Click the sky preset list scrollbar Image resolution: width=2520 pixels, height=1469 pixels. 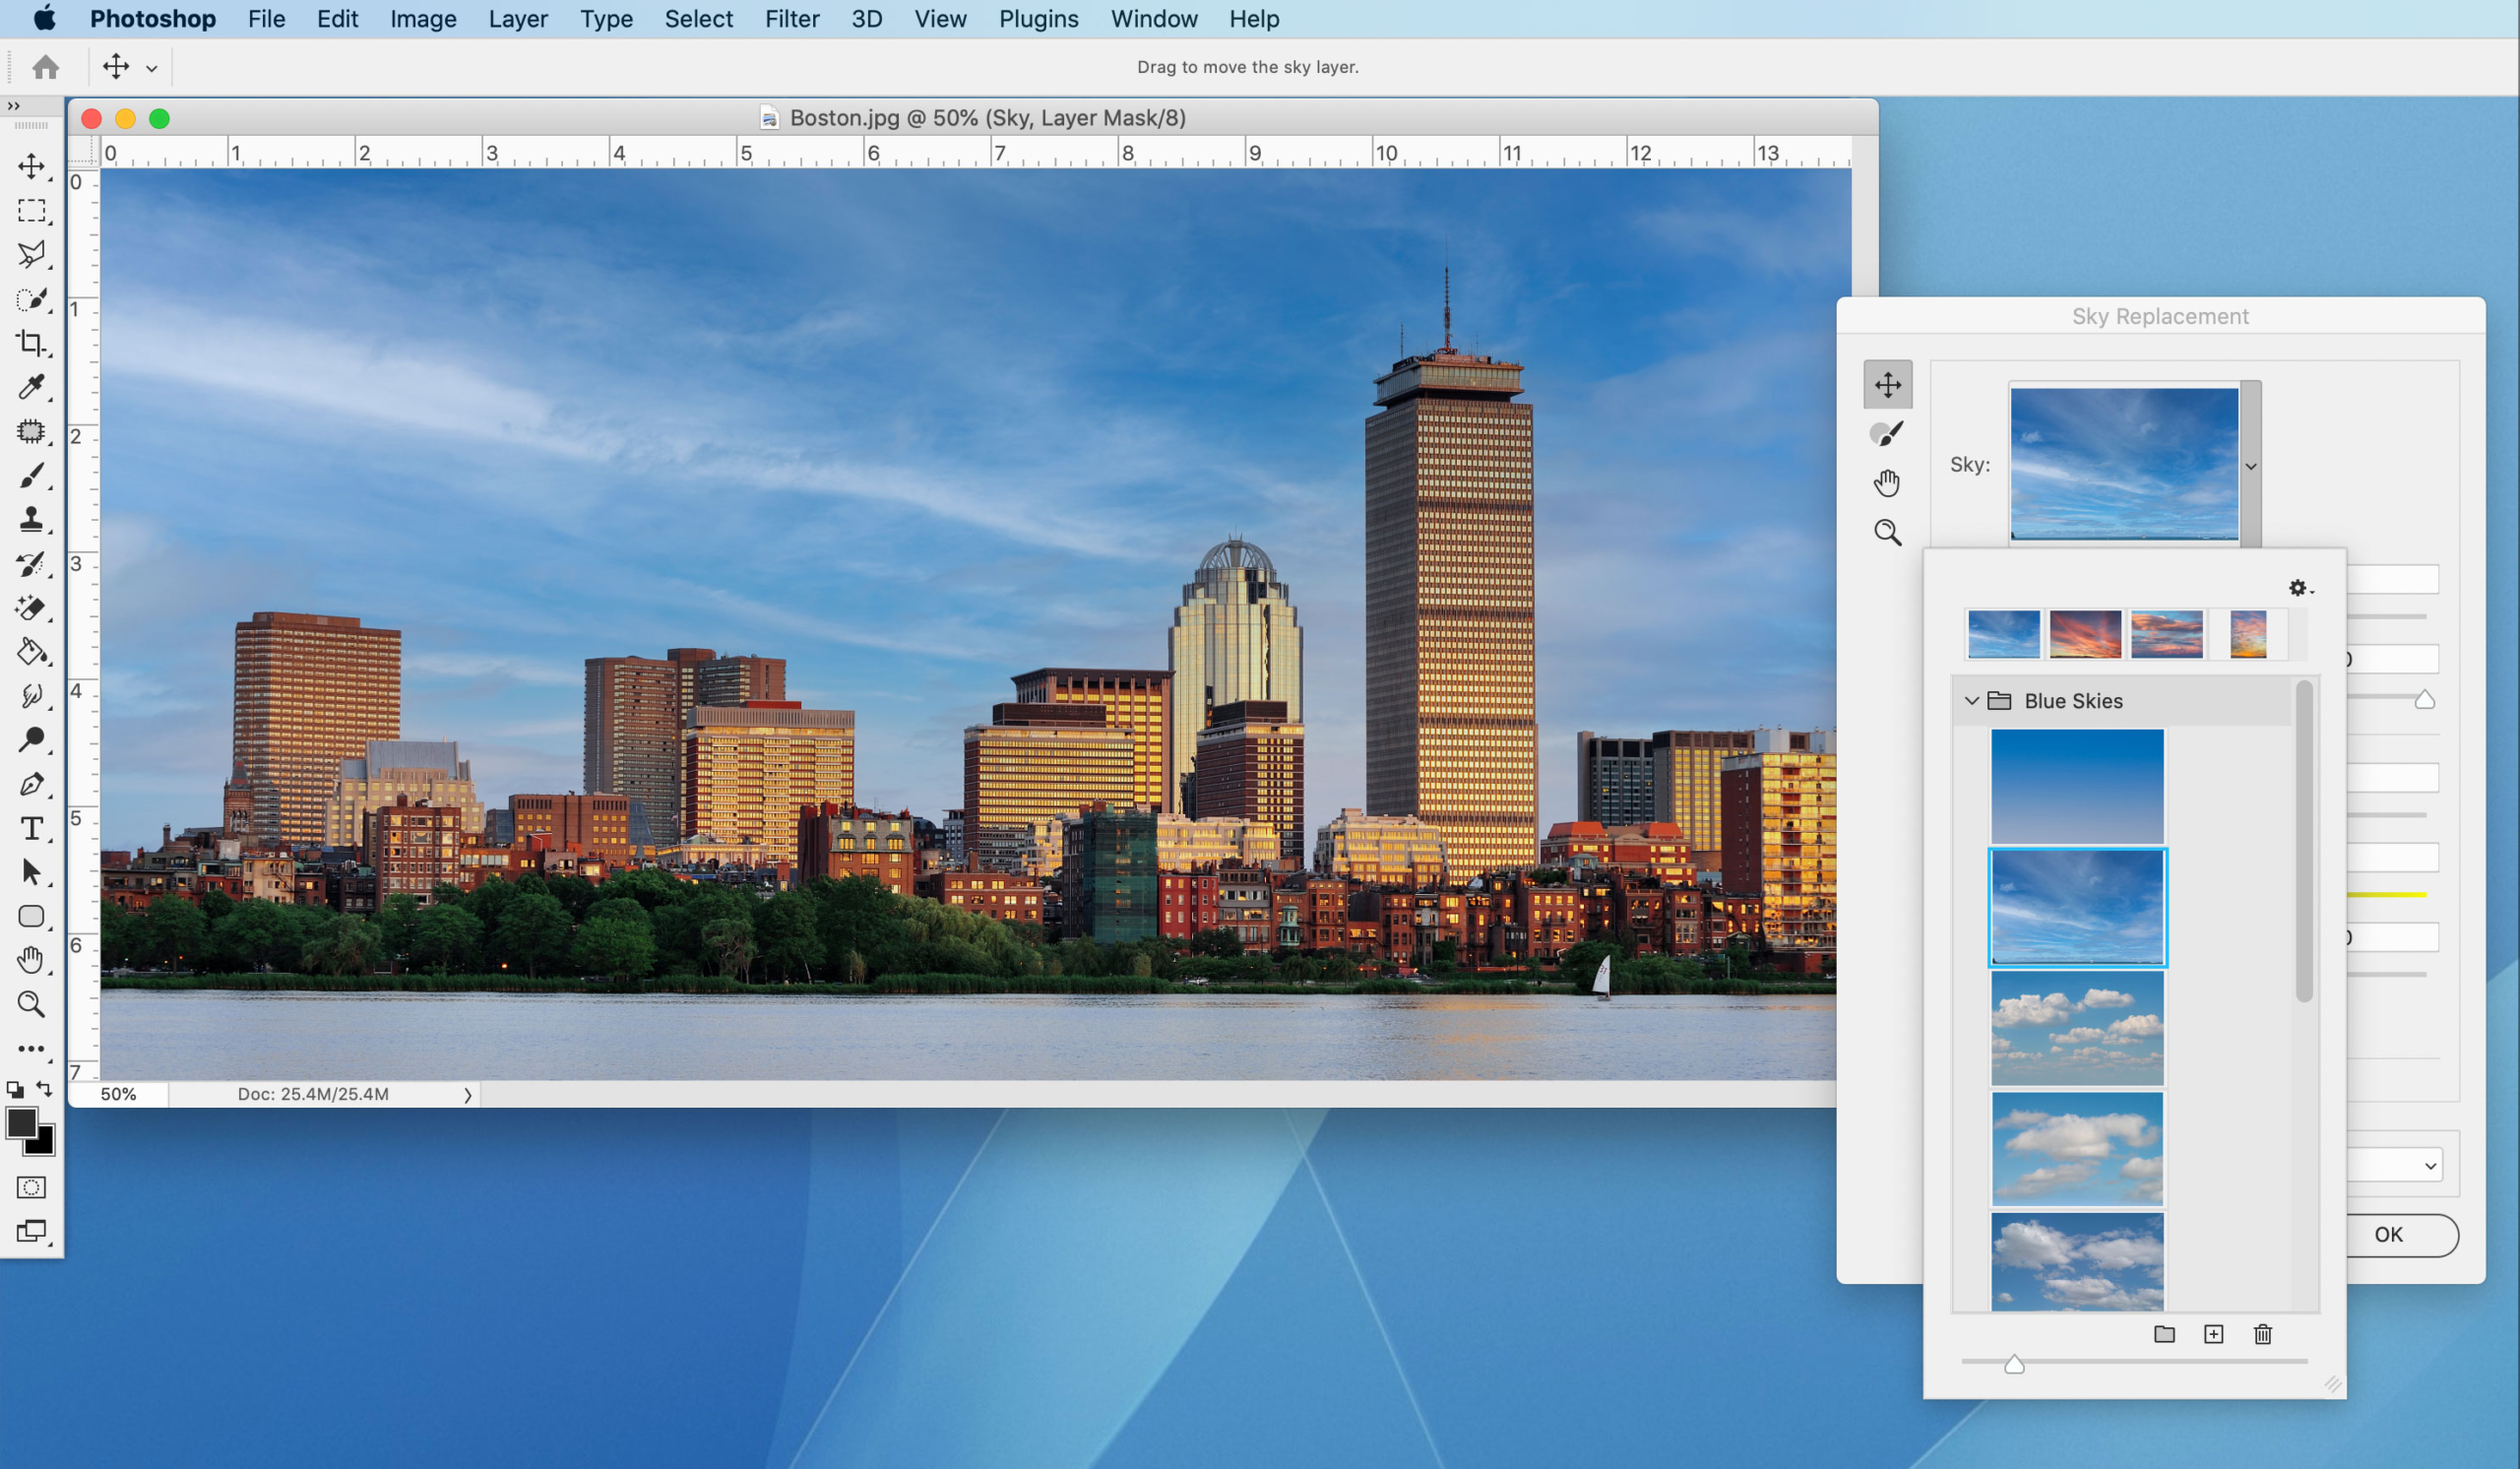[2304, 840]
